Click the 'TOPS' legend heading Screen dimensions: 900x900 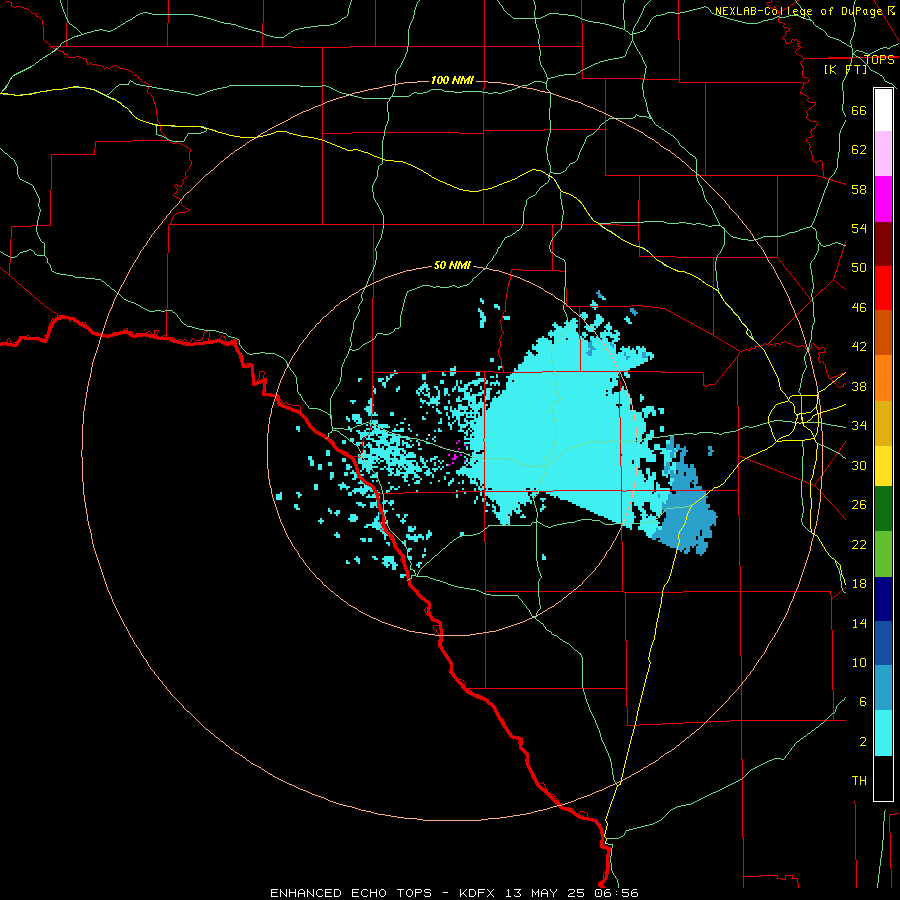(879, 60)
